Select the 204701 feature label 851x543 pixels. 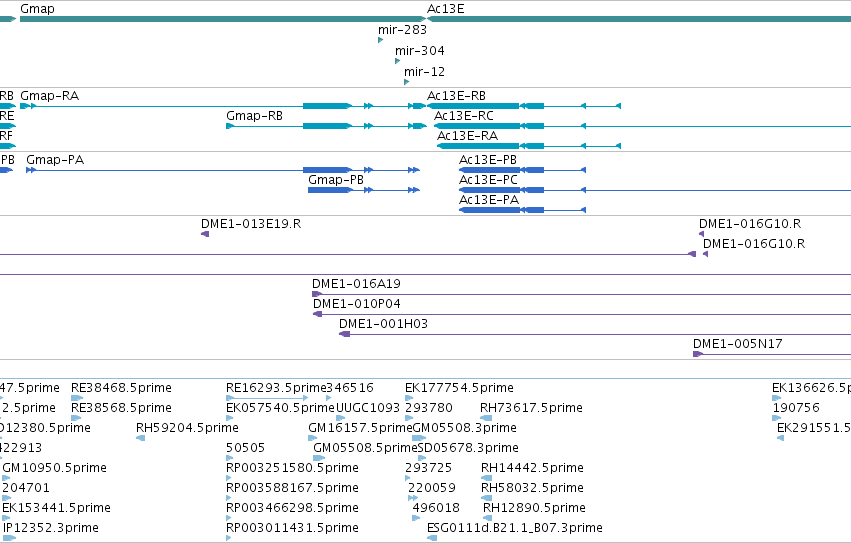[x=26, y=488]
